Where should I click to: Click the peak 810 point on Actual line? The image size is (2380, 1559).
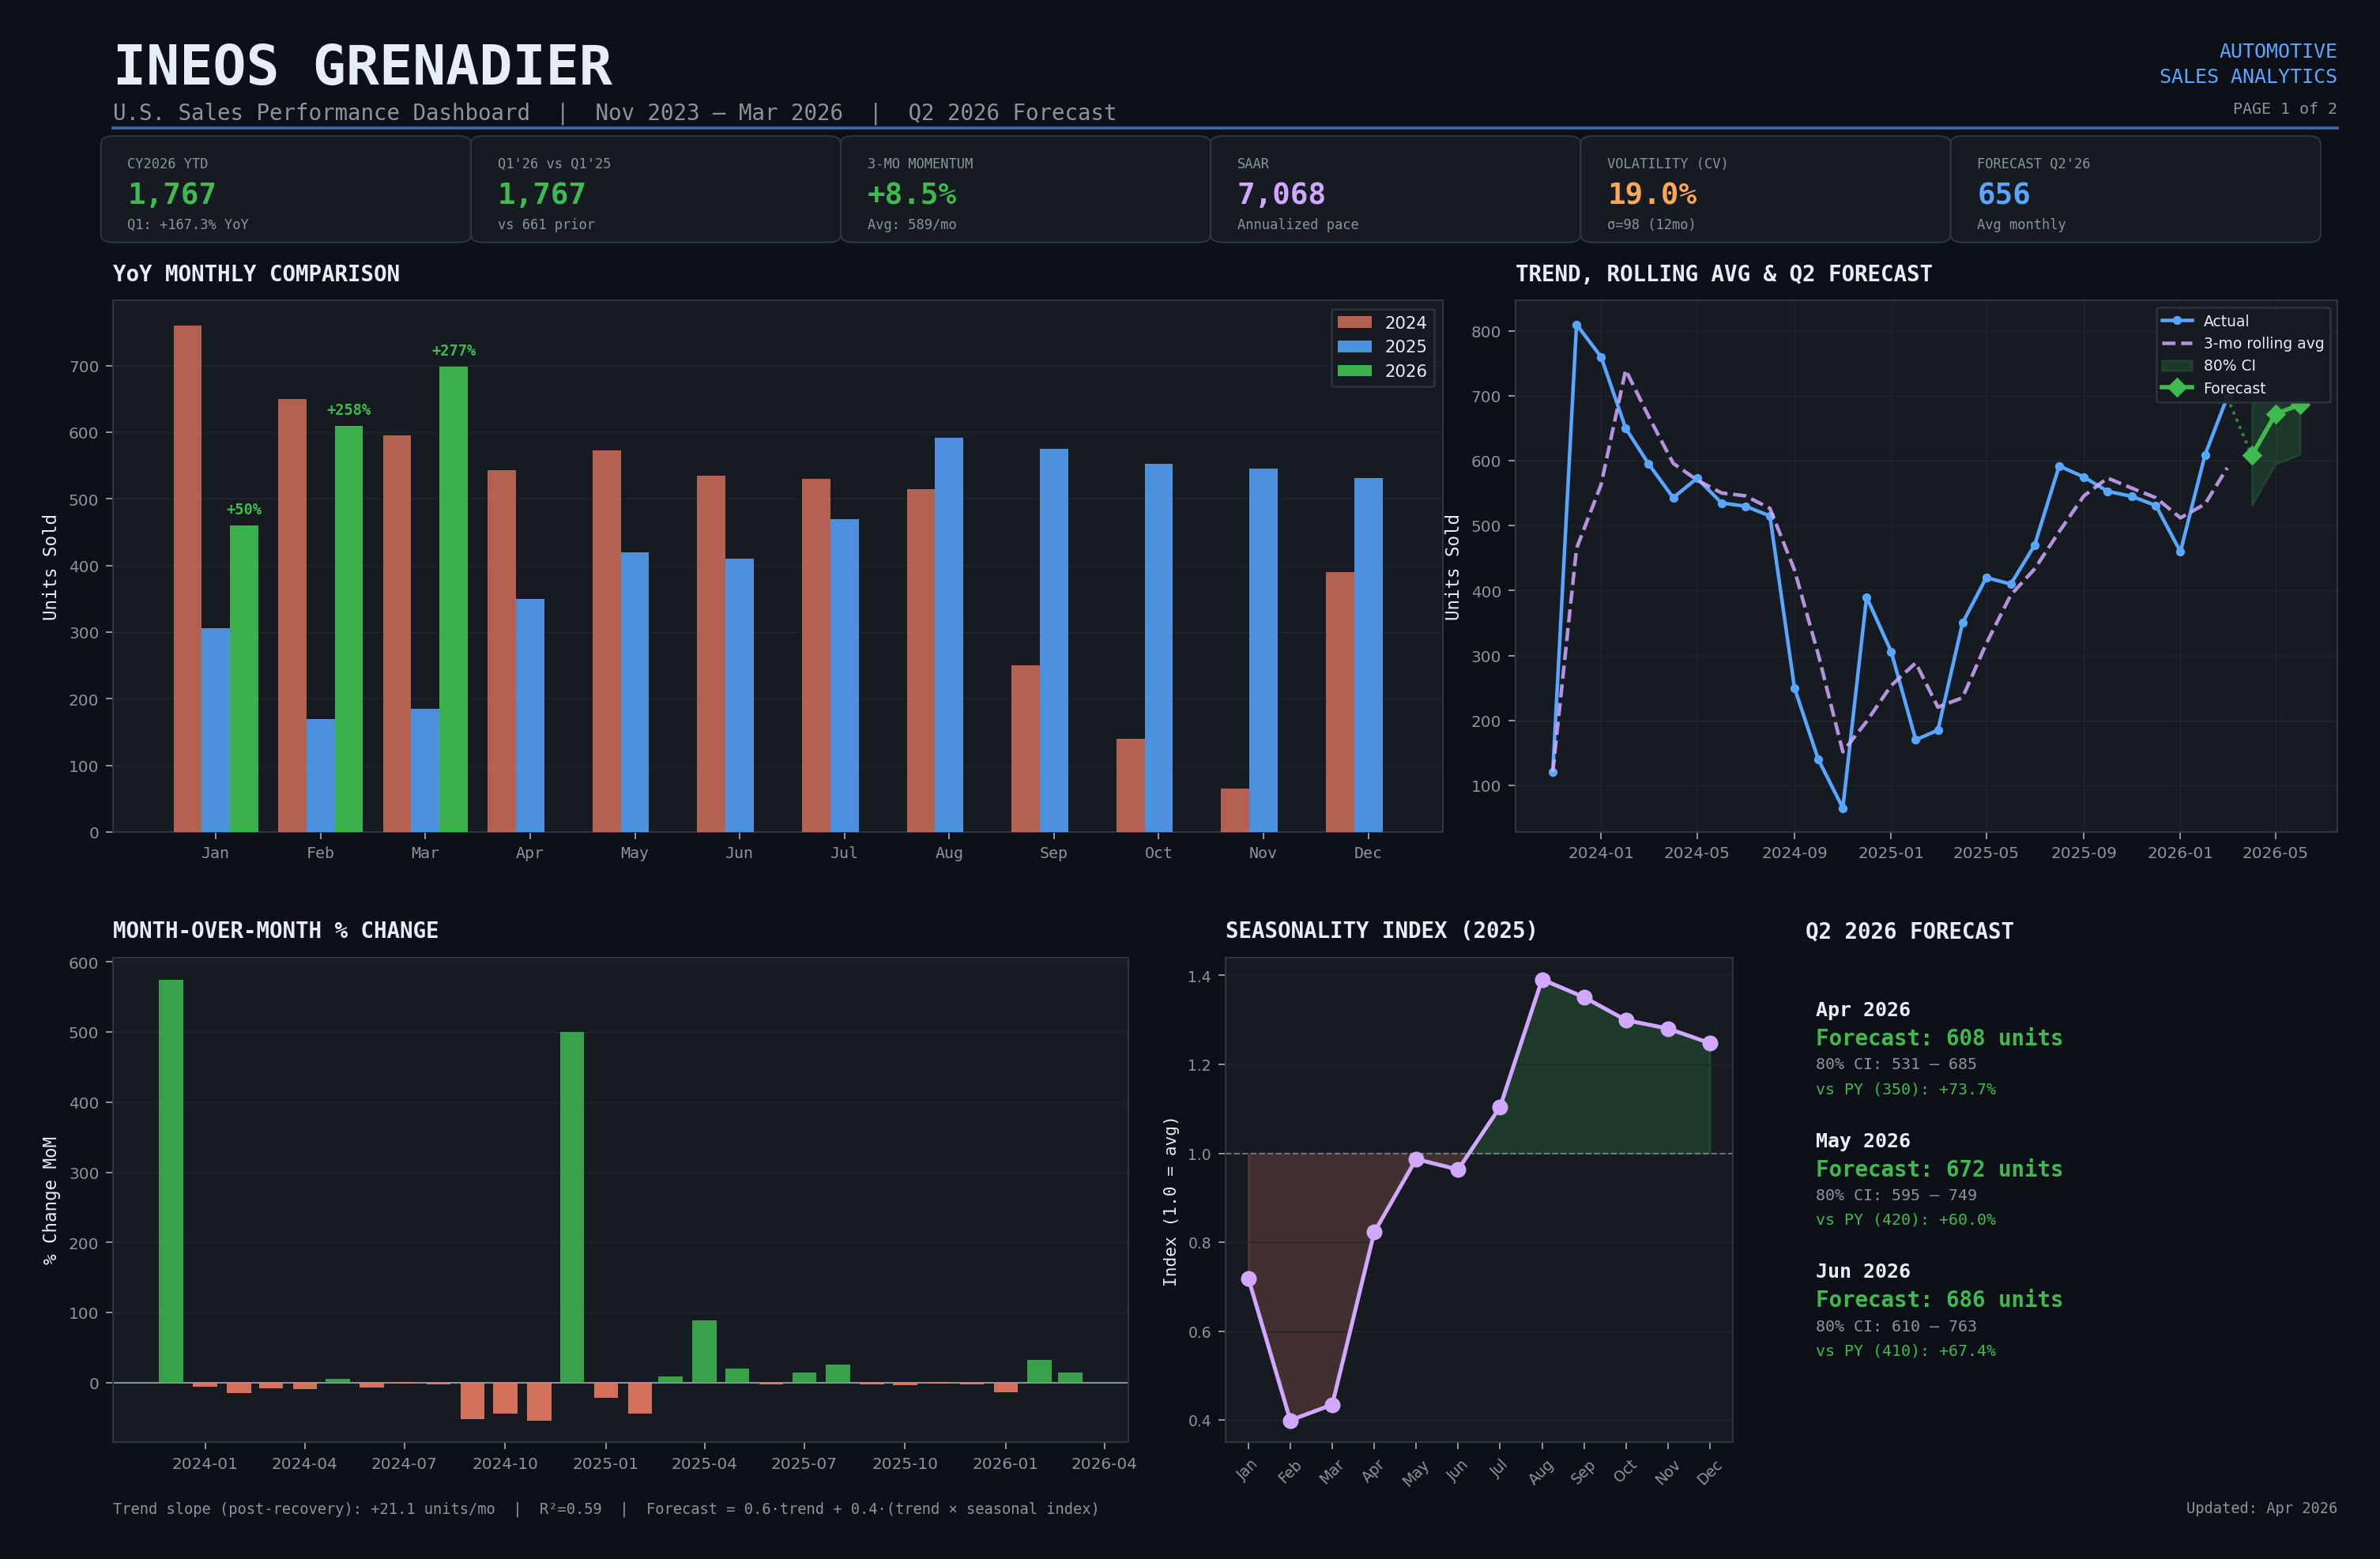click(1576, 325)
